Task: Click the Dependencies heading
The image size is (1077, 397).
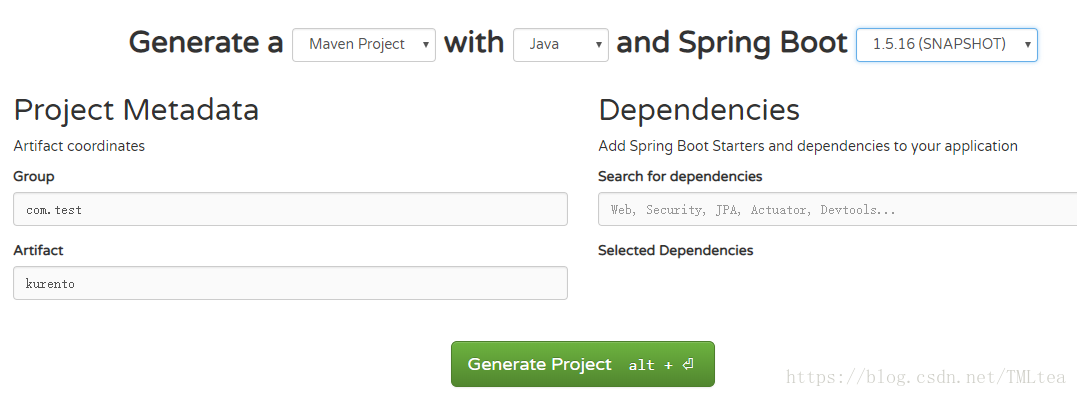Action: click(x=699, y=110)
